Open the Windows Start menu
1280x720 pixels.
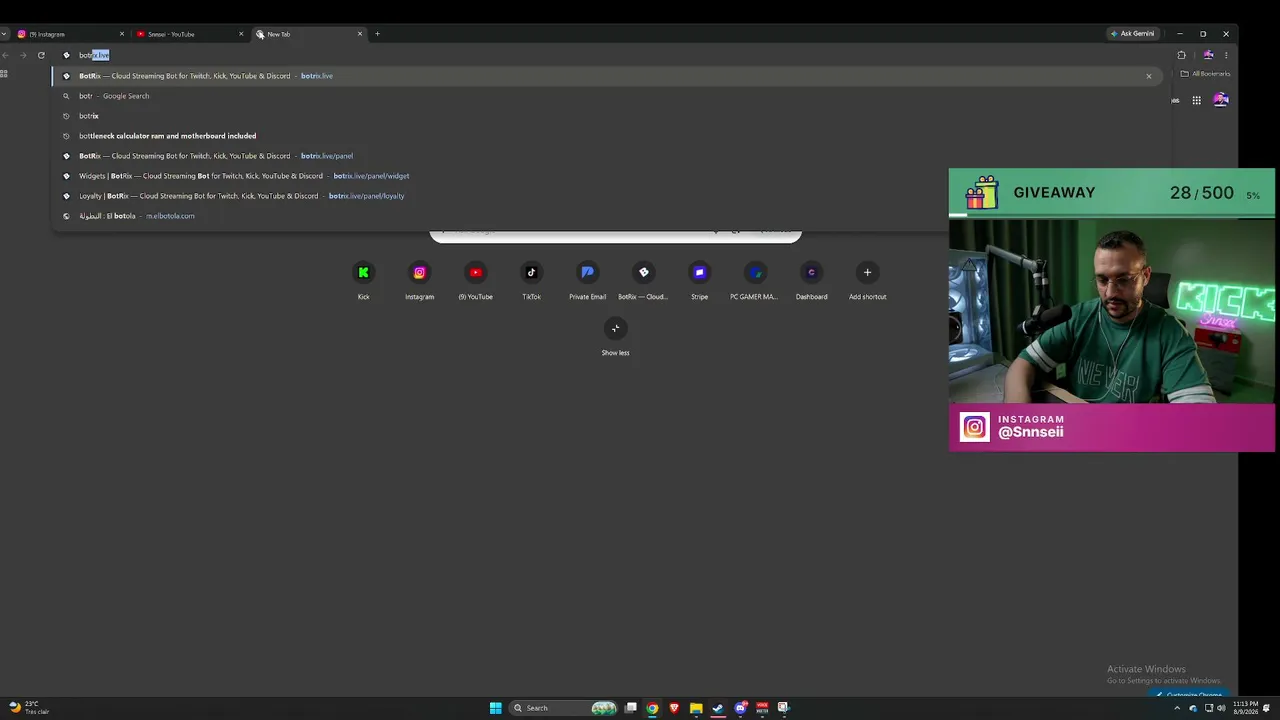(x=495, y=708)
